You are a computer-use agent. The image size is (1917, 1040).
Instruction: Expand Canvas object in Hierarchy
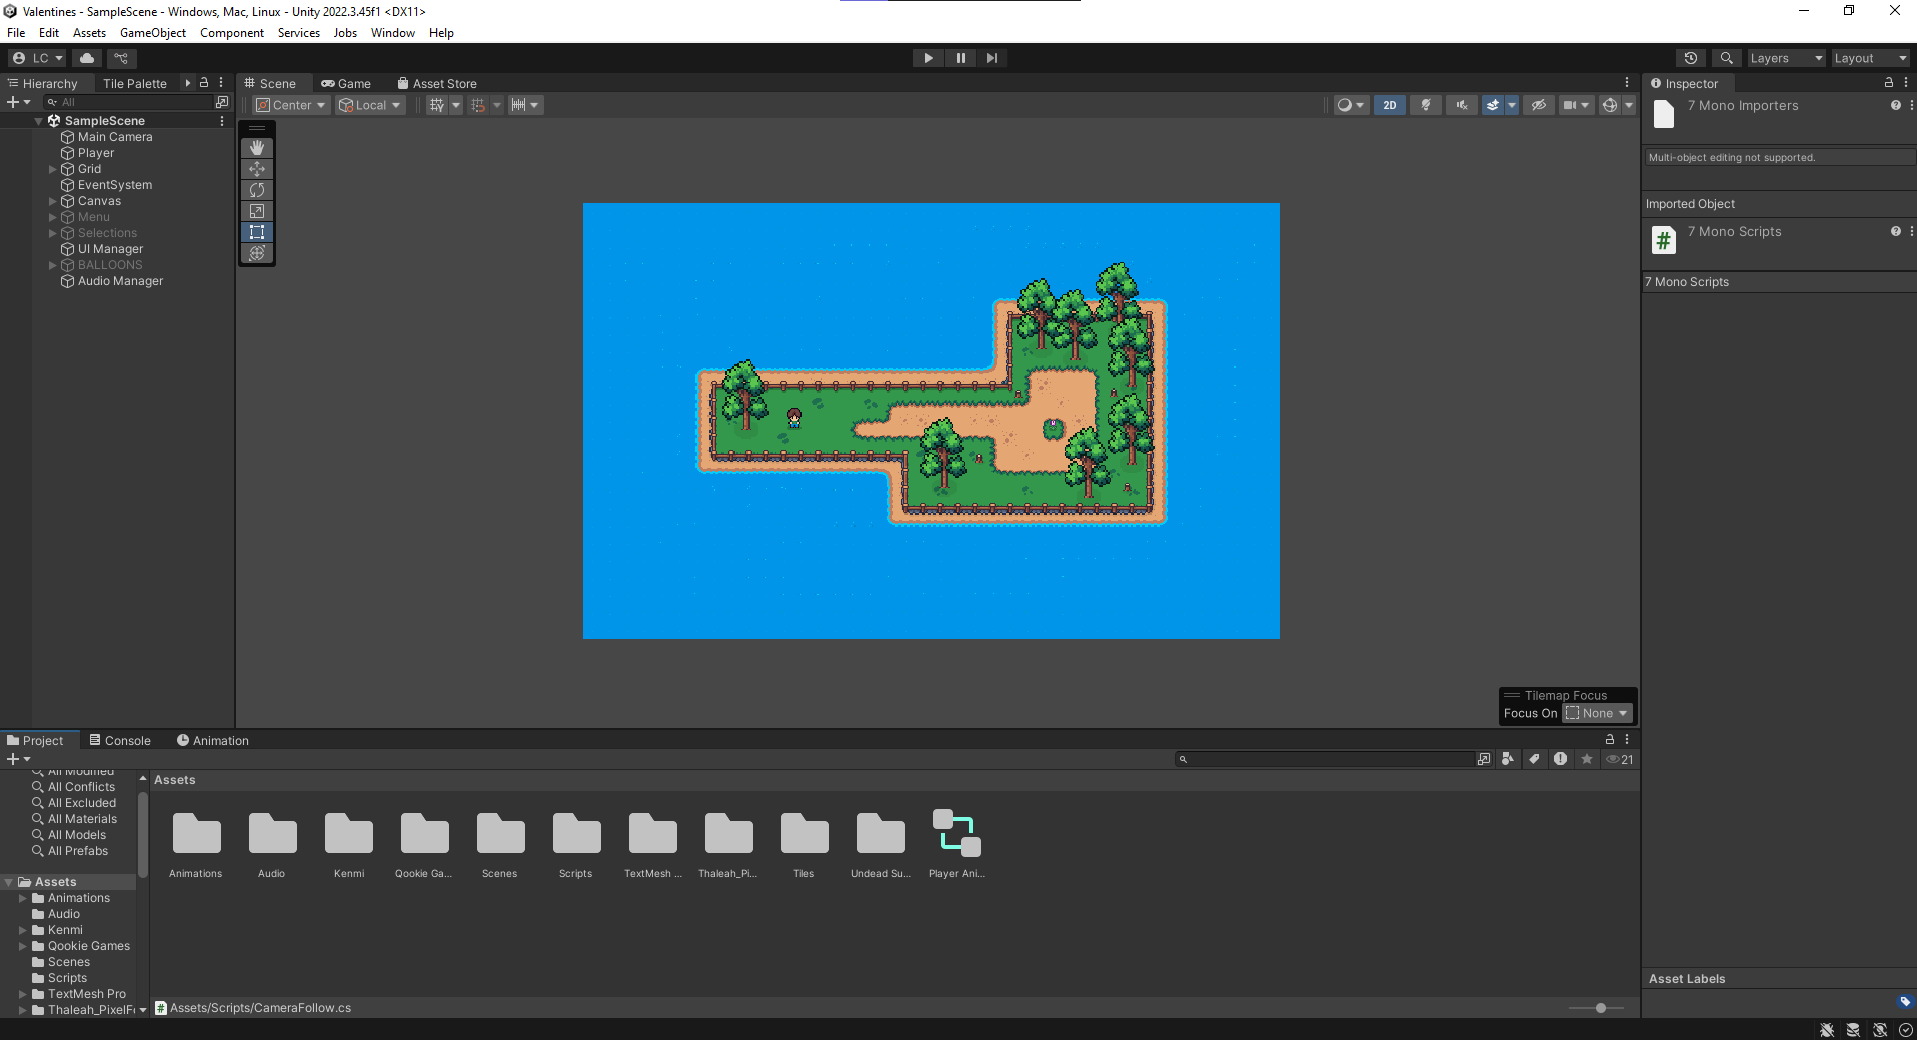click(53, 201)
